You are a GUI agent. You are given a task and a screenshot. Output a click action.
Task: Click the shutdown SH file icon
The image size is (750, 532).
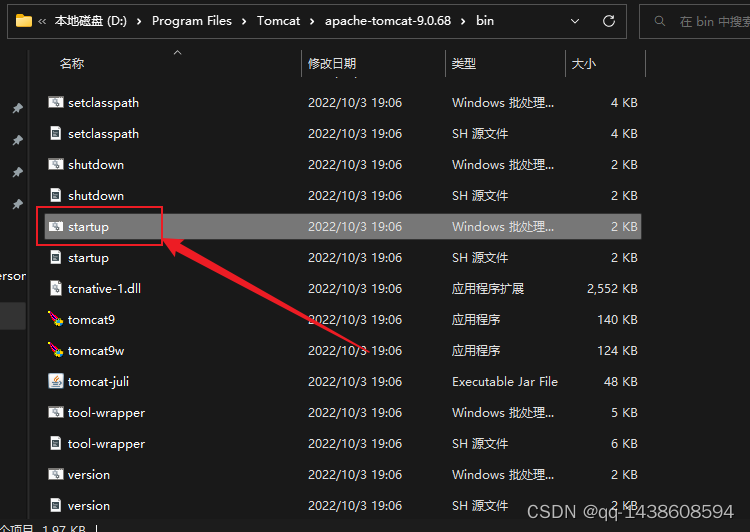coord(55,195)
